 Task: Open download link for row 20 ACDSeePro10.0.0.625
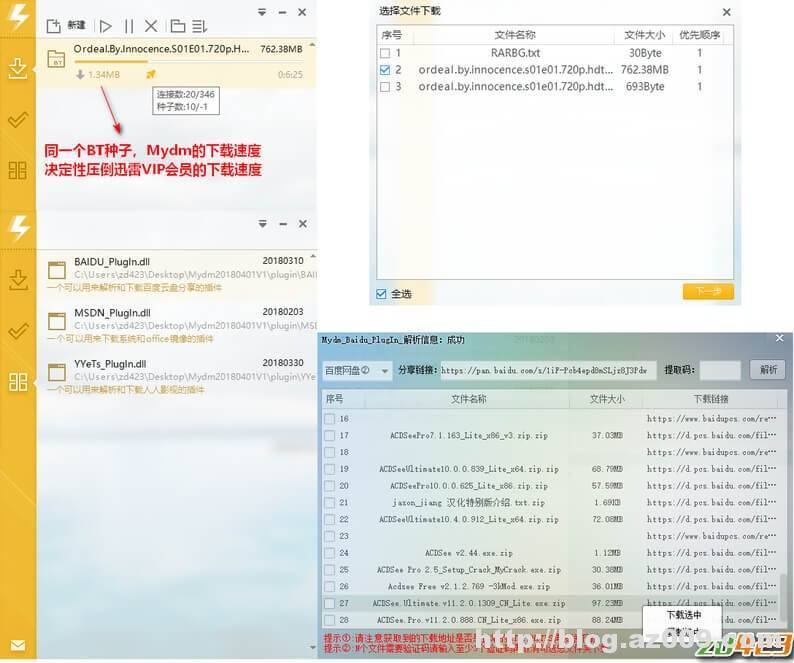(711, 486)
